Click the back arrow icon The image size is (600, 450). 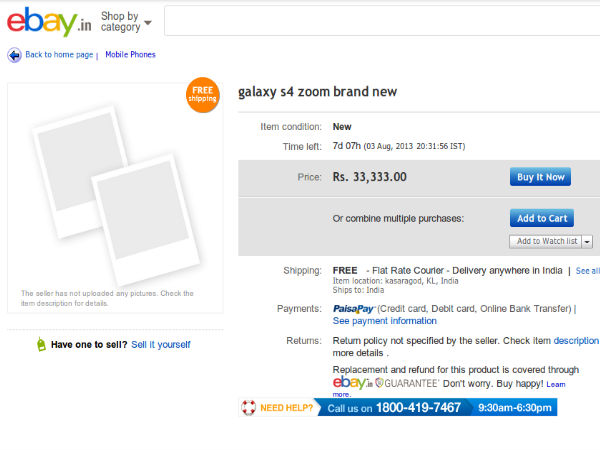[14, 55]
